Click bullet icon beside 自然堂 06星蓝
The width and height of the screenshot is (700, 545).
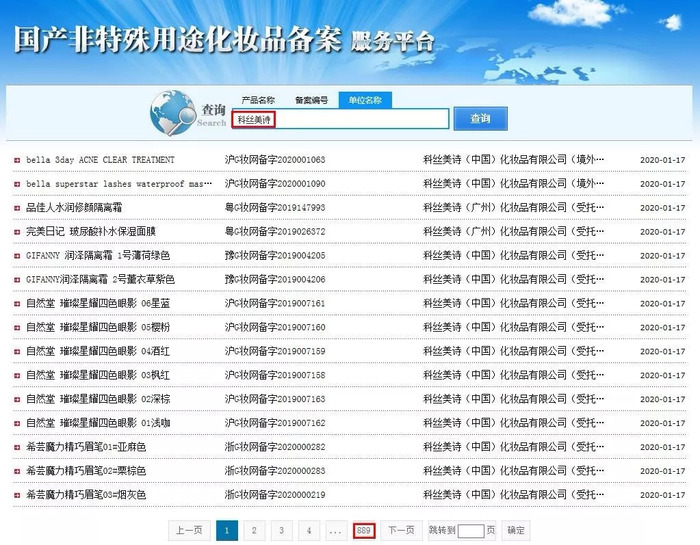17,304
